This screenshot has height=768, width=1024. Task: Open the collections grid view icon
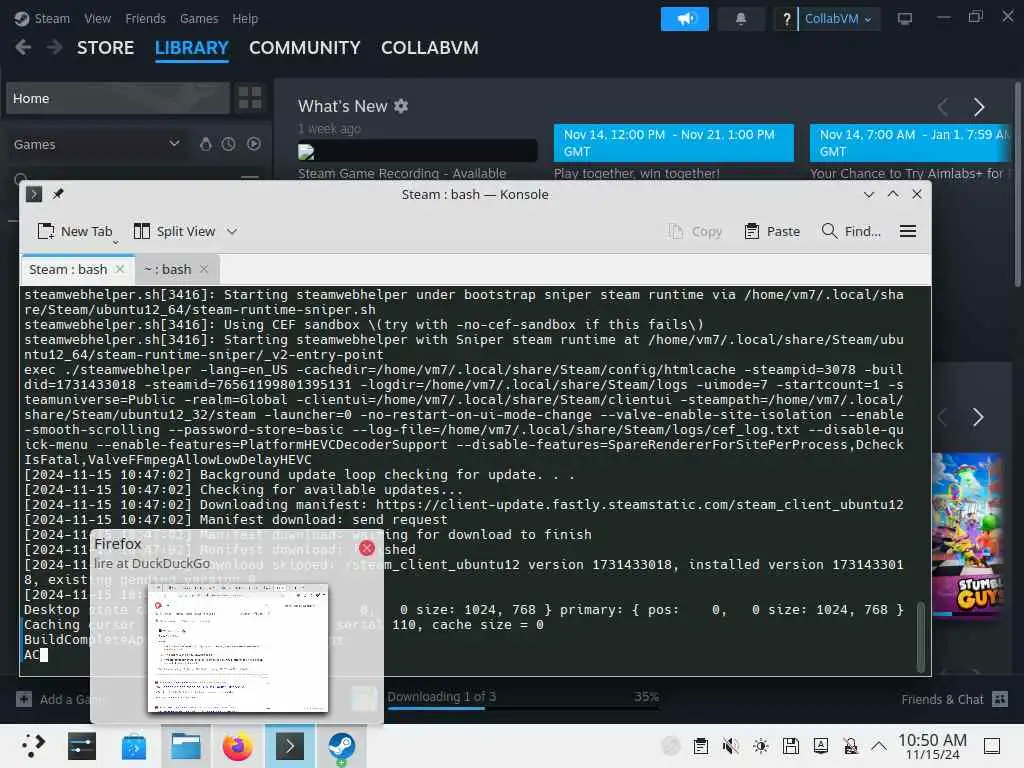tap(249, 98)
